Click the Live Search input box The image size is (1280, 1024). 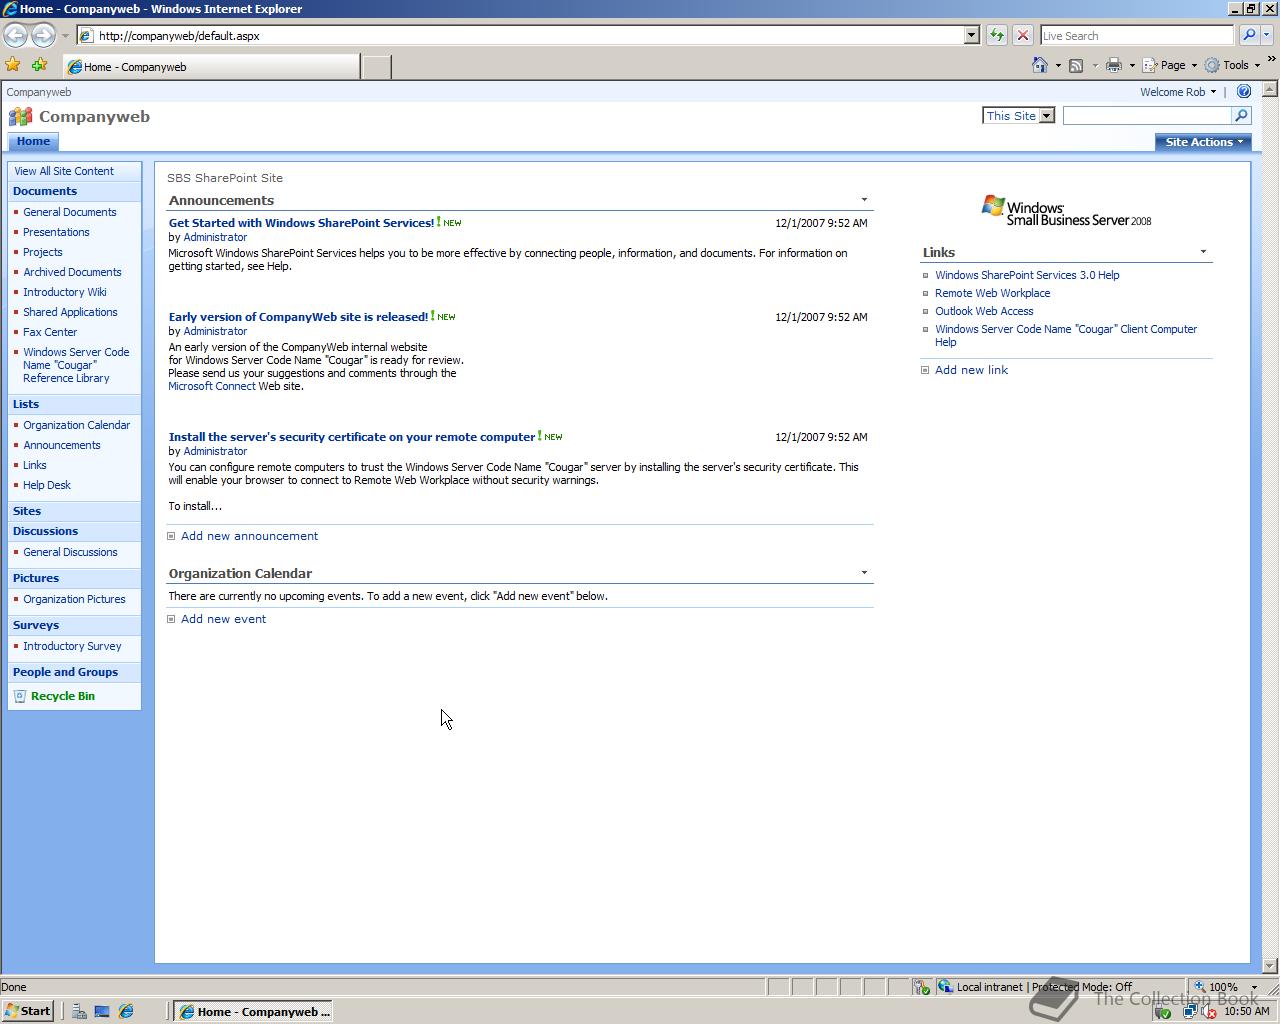pos(1137,35)
